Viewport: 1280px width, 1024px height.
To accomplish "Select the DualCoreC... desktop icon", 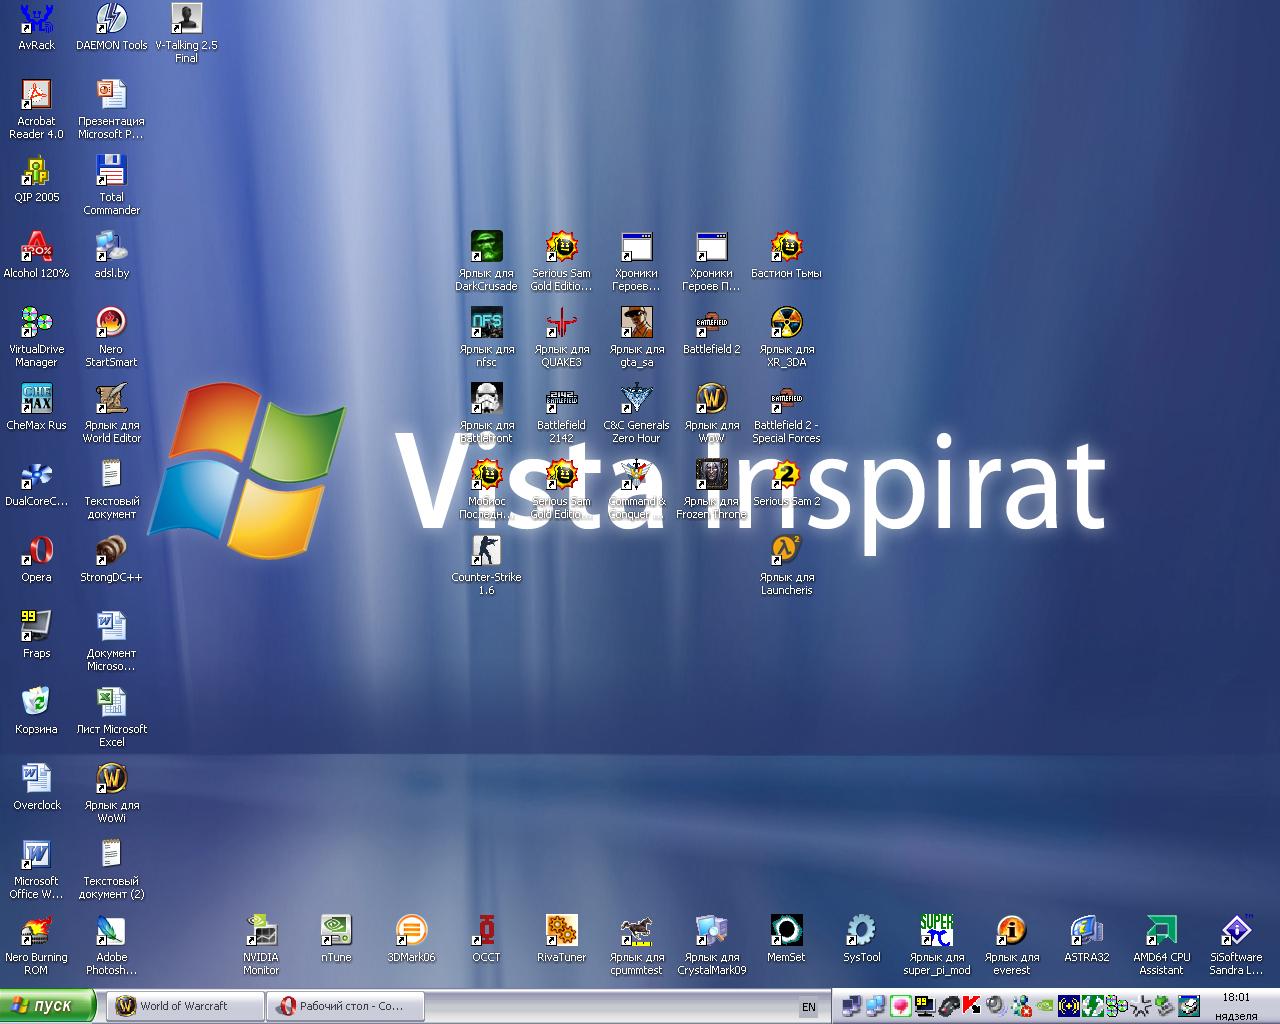I will 36,474.
